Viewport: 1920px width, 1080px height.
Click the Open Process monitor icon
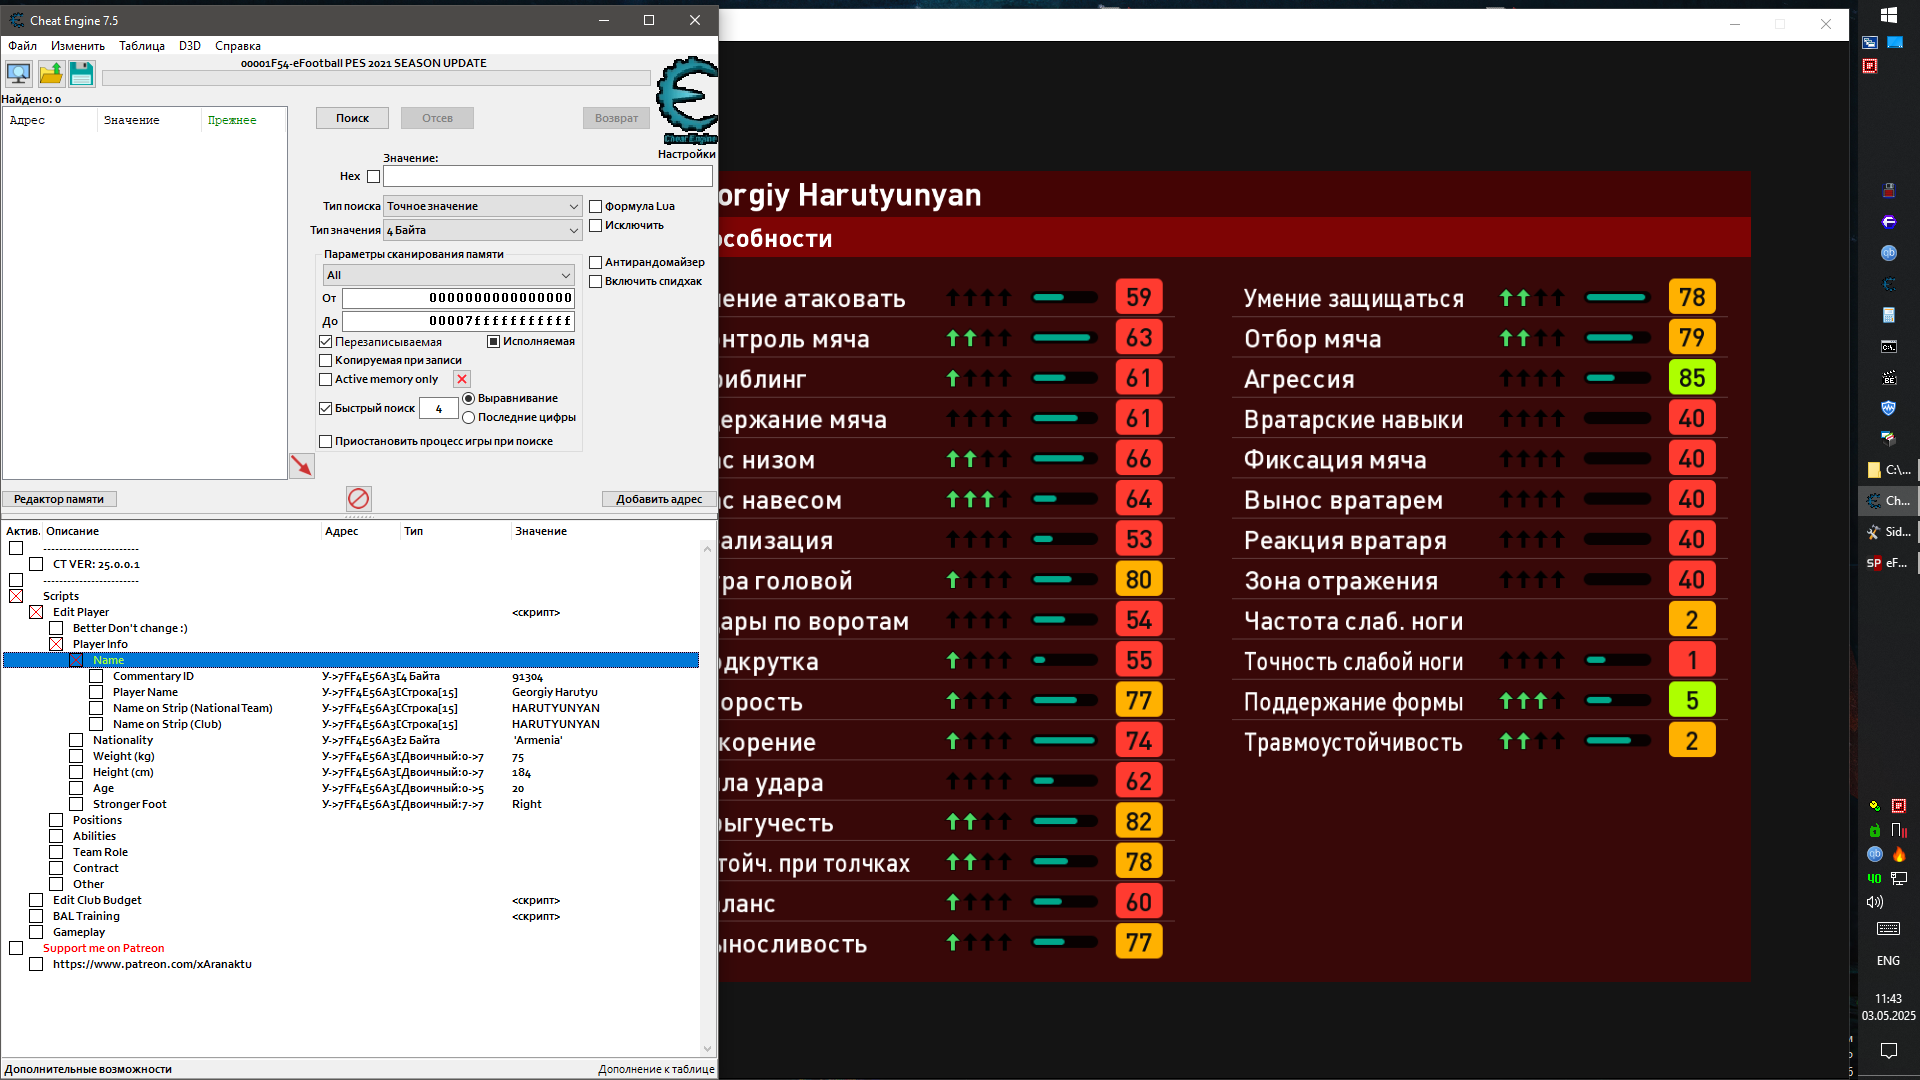point(18,73)
